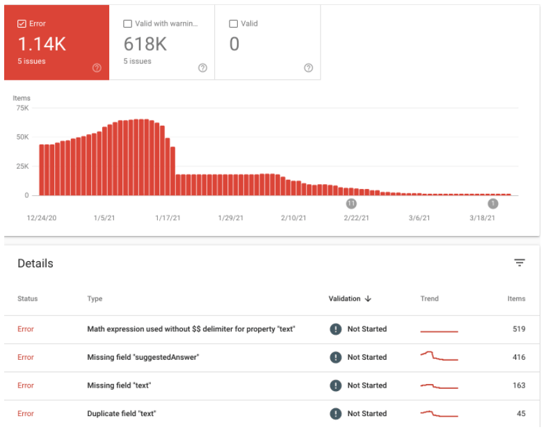The width and height of the screenshot is (546, 432).
Task: Open help icon on Valid card
Action: 309,68
